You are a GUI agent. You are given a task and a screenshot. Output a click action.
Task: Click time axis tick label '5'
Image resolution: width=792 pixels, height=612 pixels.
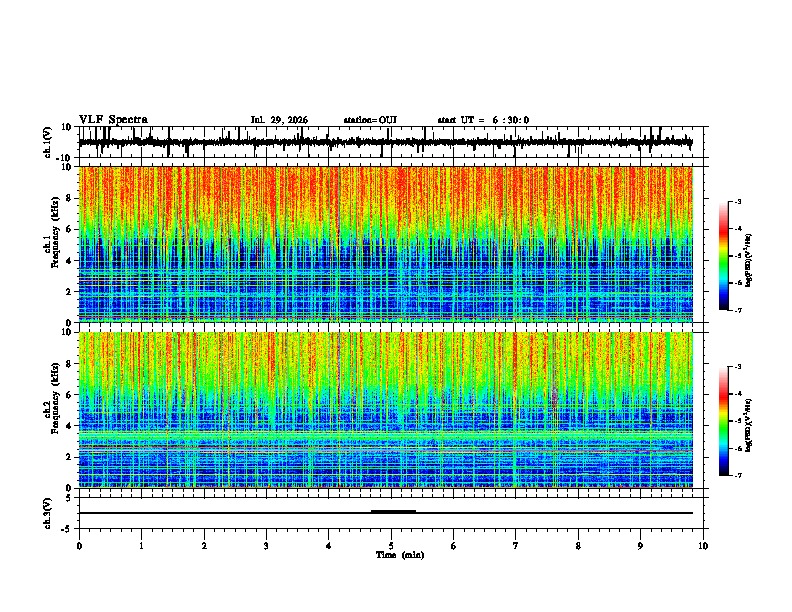click(x=391, y=546)
